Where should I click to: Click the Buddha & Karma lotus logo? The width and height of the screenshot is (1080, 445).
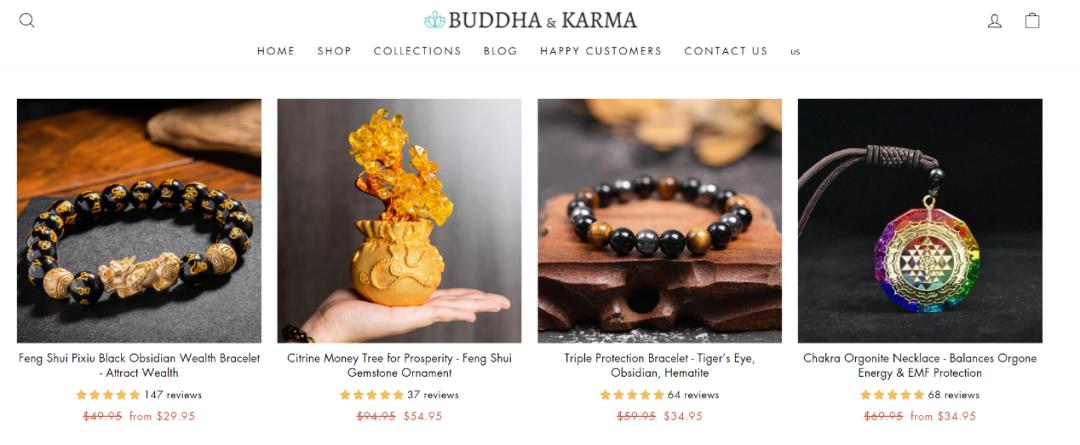click(x=530, y=20)
